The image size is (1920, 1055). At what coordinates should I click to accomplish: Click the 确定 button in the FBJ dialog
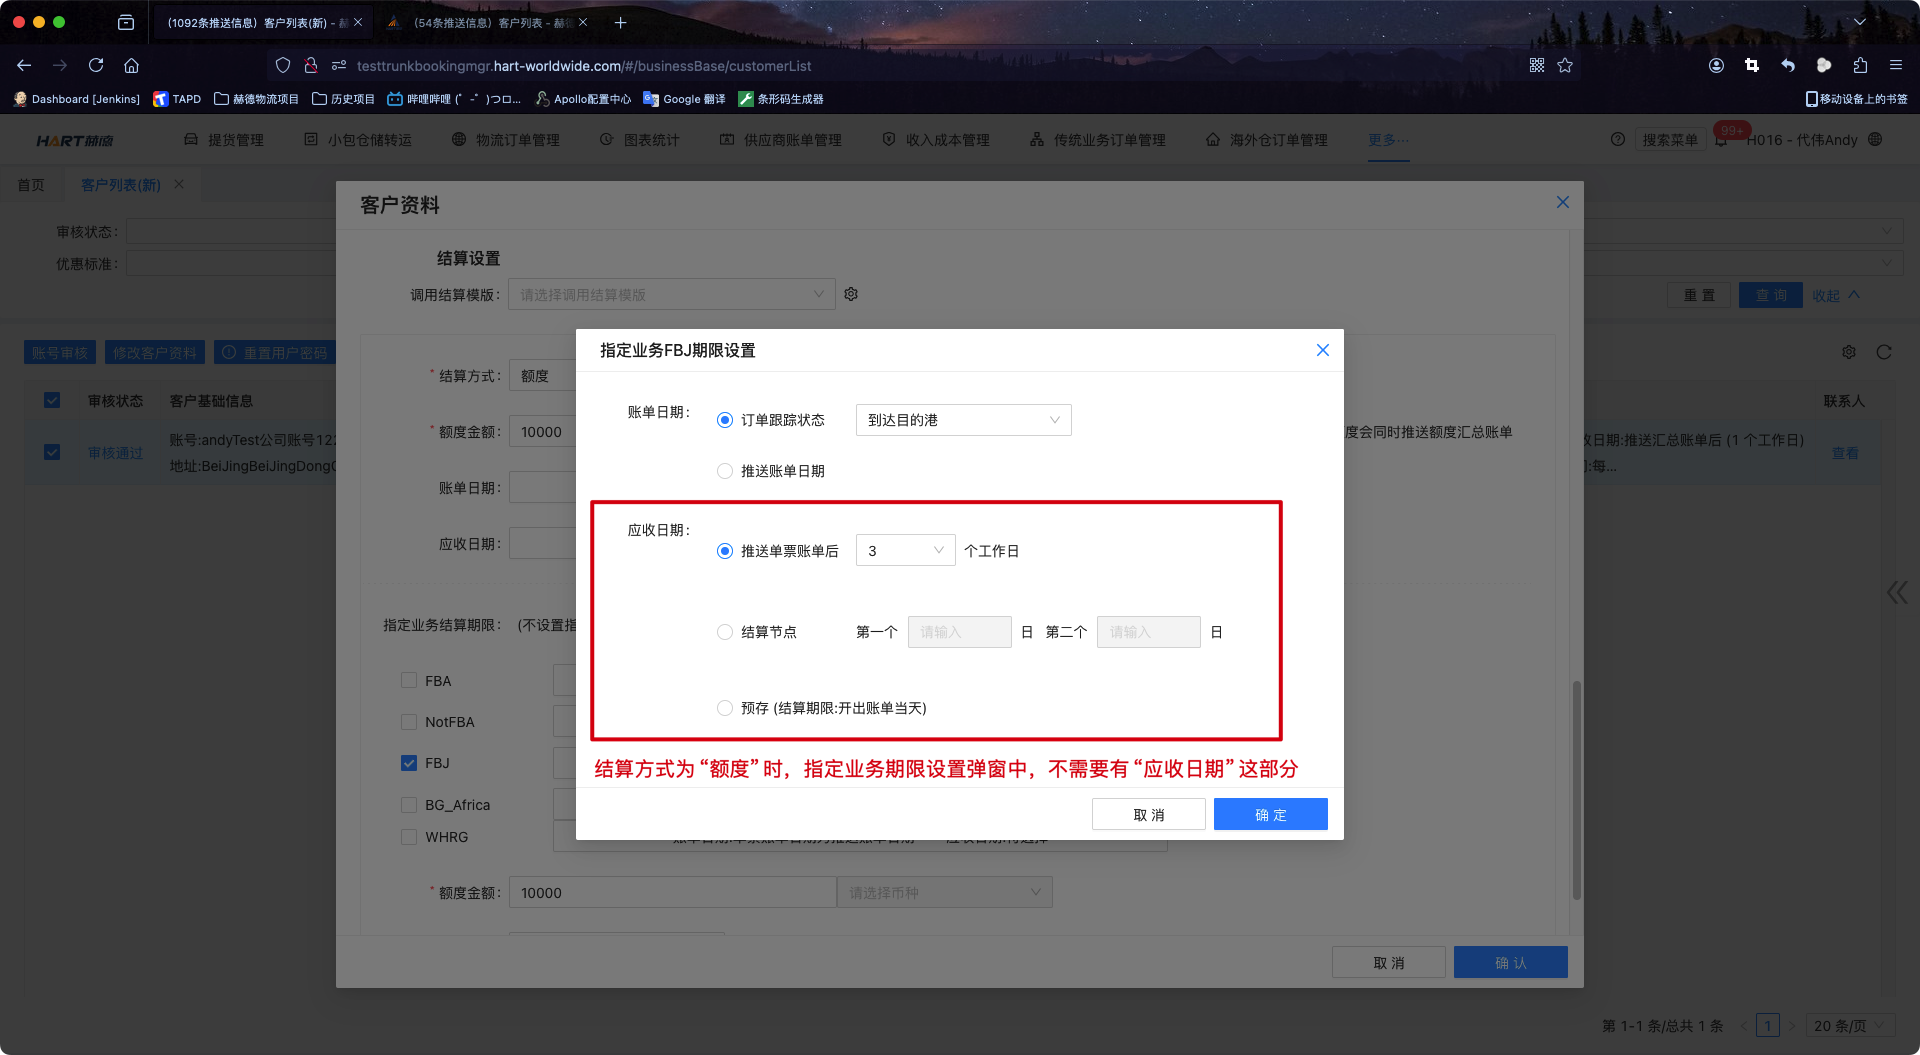pyautogui.click(x=1270, y=814)
